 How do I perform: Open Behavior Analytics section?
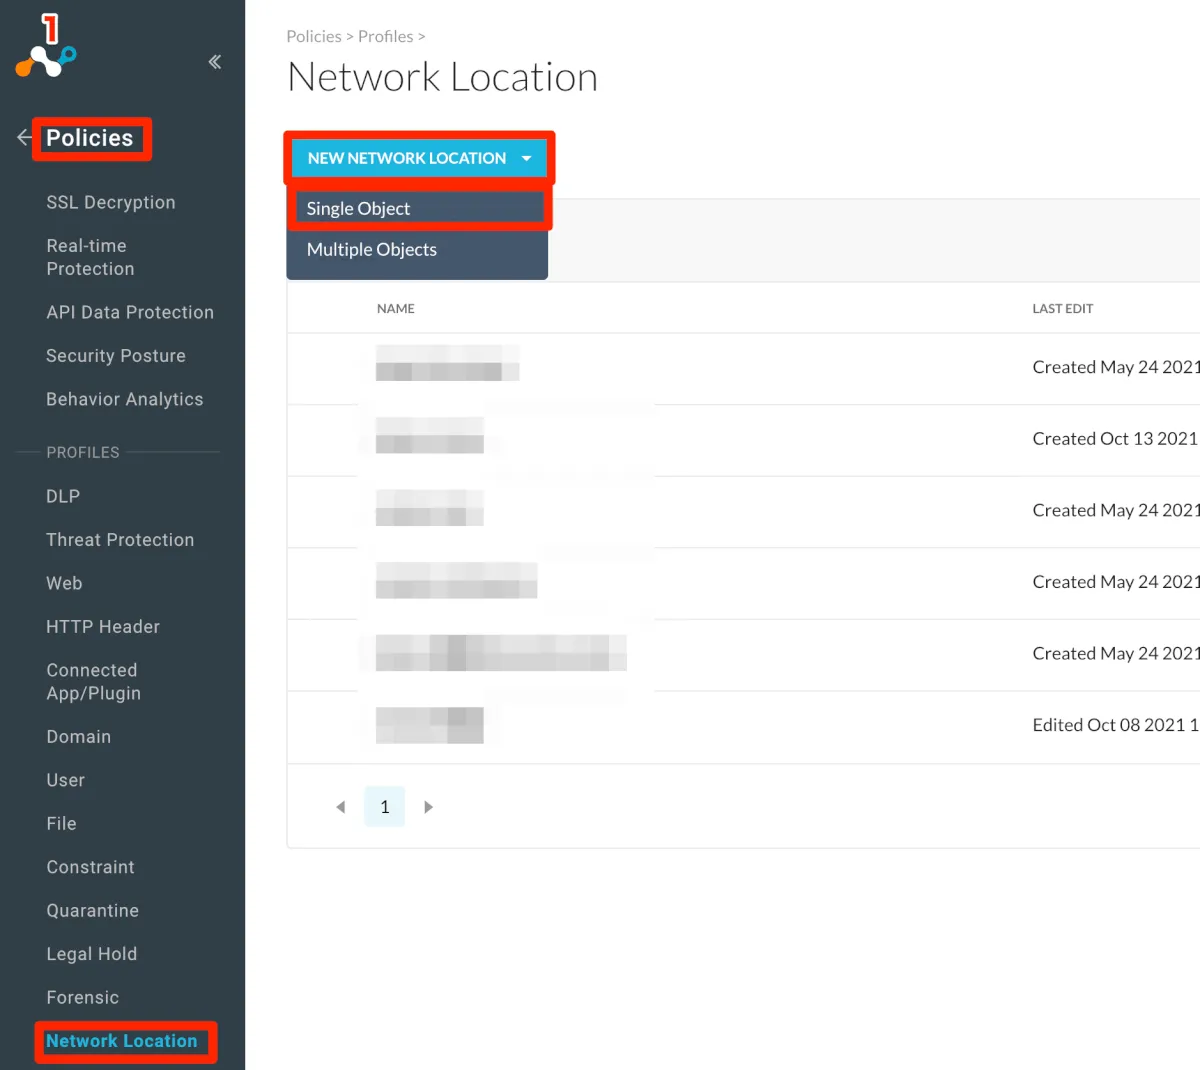pyautogui.click(x=124, y=399)
